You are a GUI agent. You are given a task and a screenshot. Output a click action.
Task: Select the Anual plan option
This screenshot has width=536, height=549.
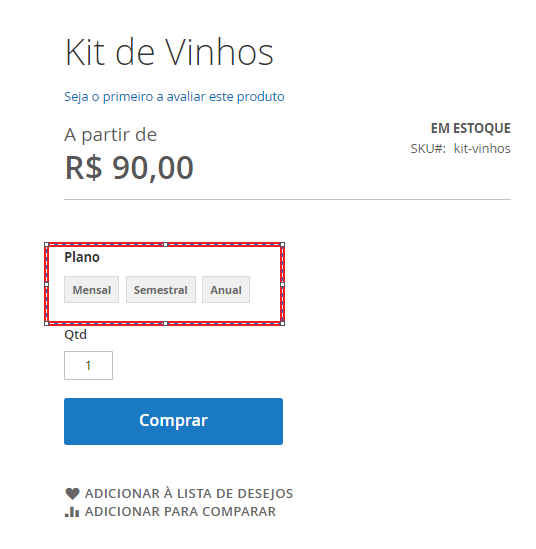[x=226, y=290]
